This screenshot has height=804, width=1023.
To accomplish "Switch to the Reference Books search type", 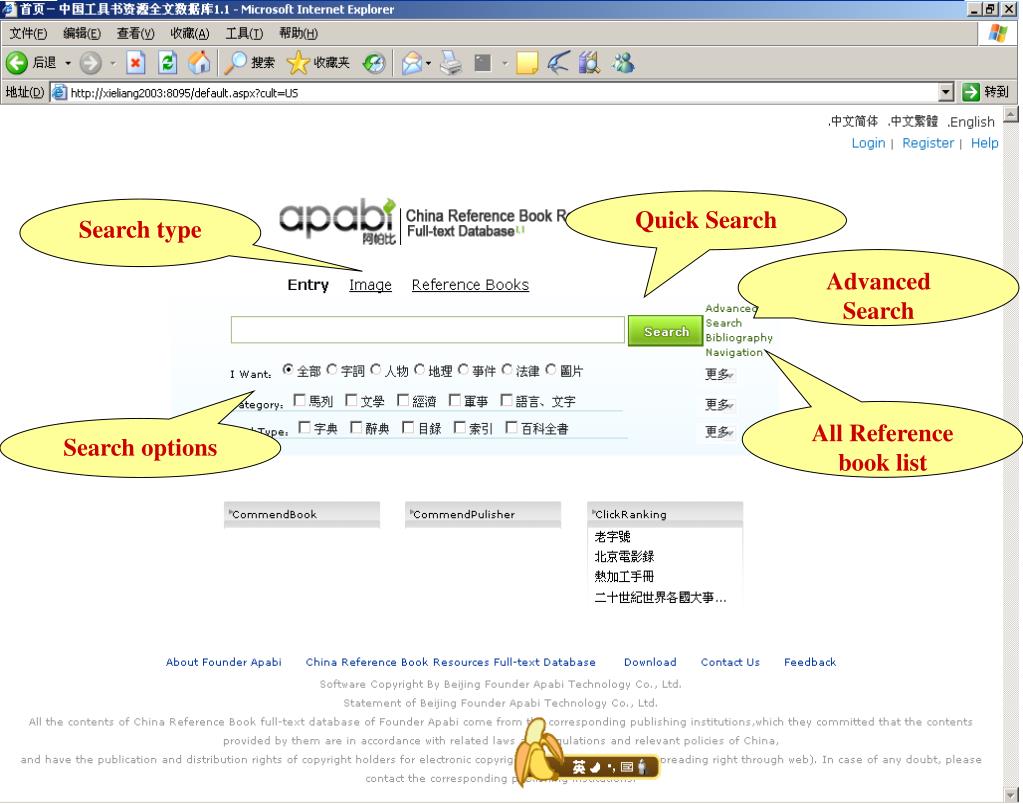I will coord(470,285).
